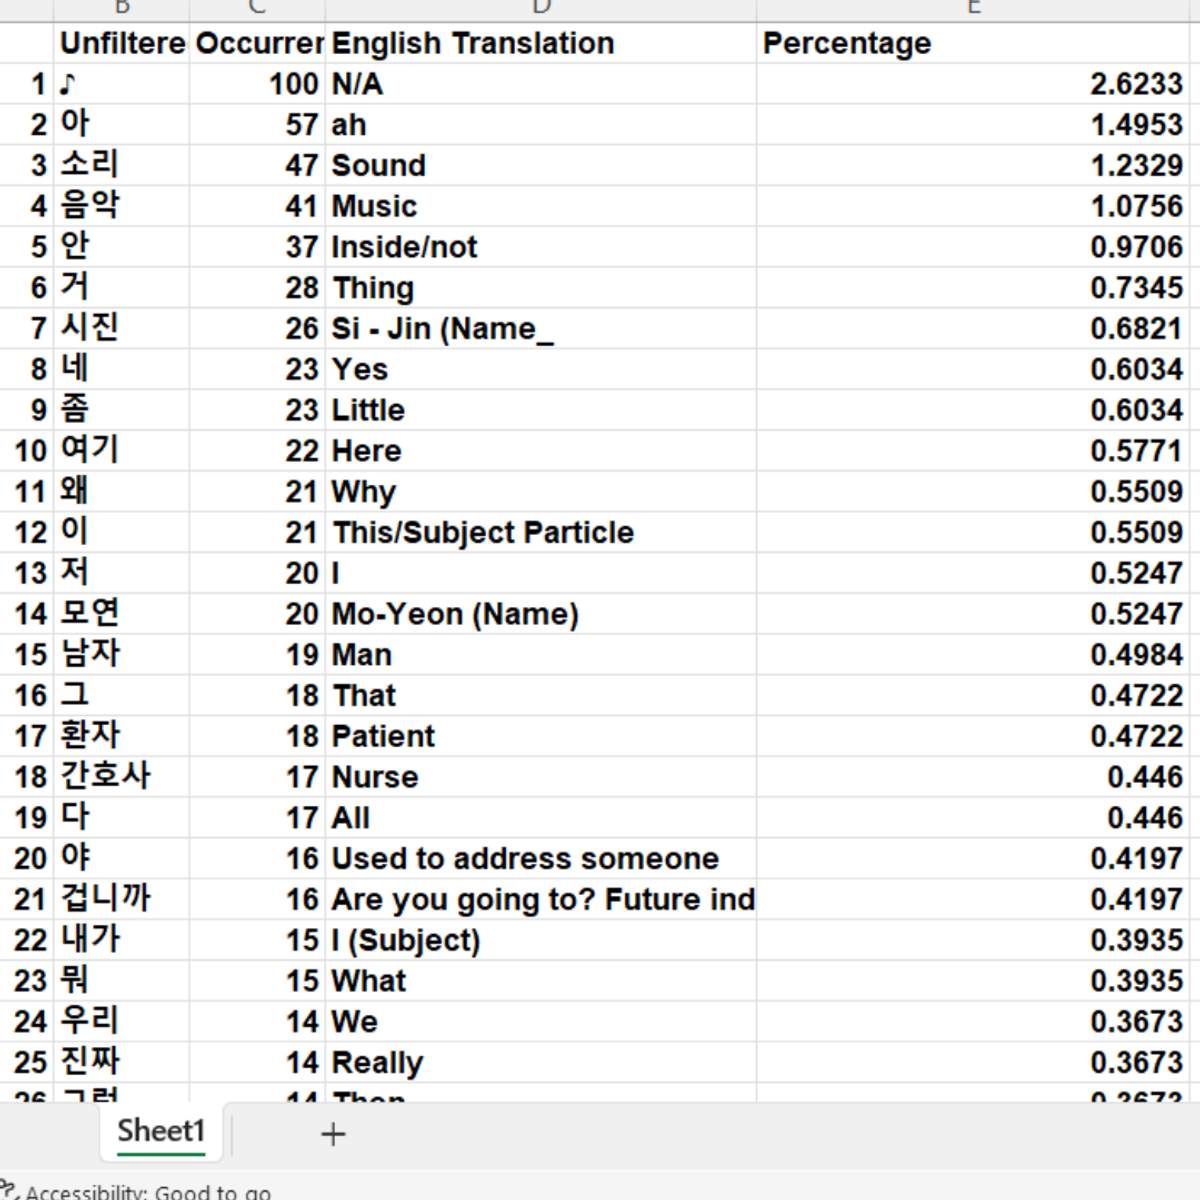The image size is (1200, 1200).
Task: Click the cell containing 'Sound'
Action: 541,166
